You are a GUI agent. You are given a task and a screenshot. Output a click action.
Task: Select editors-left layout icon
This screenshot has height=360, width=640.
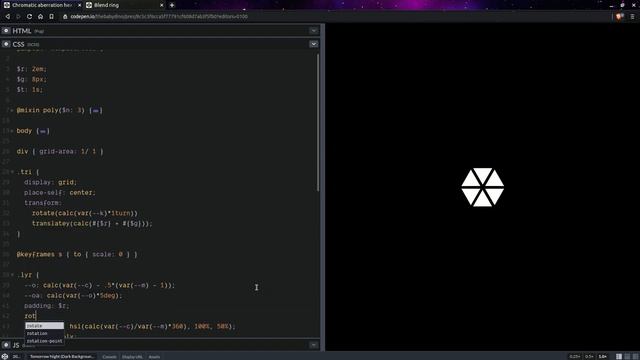click(x=619, y=357)
